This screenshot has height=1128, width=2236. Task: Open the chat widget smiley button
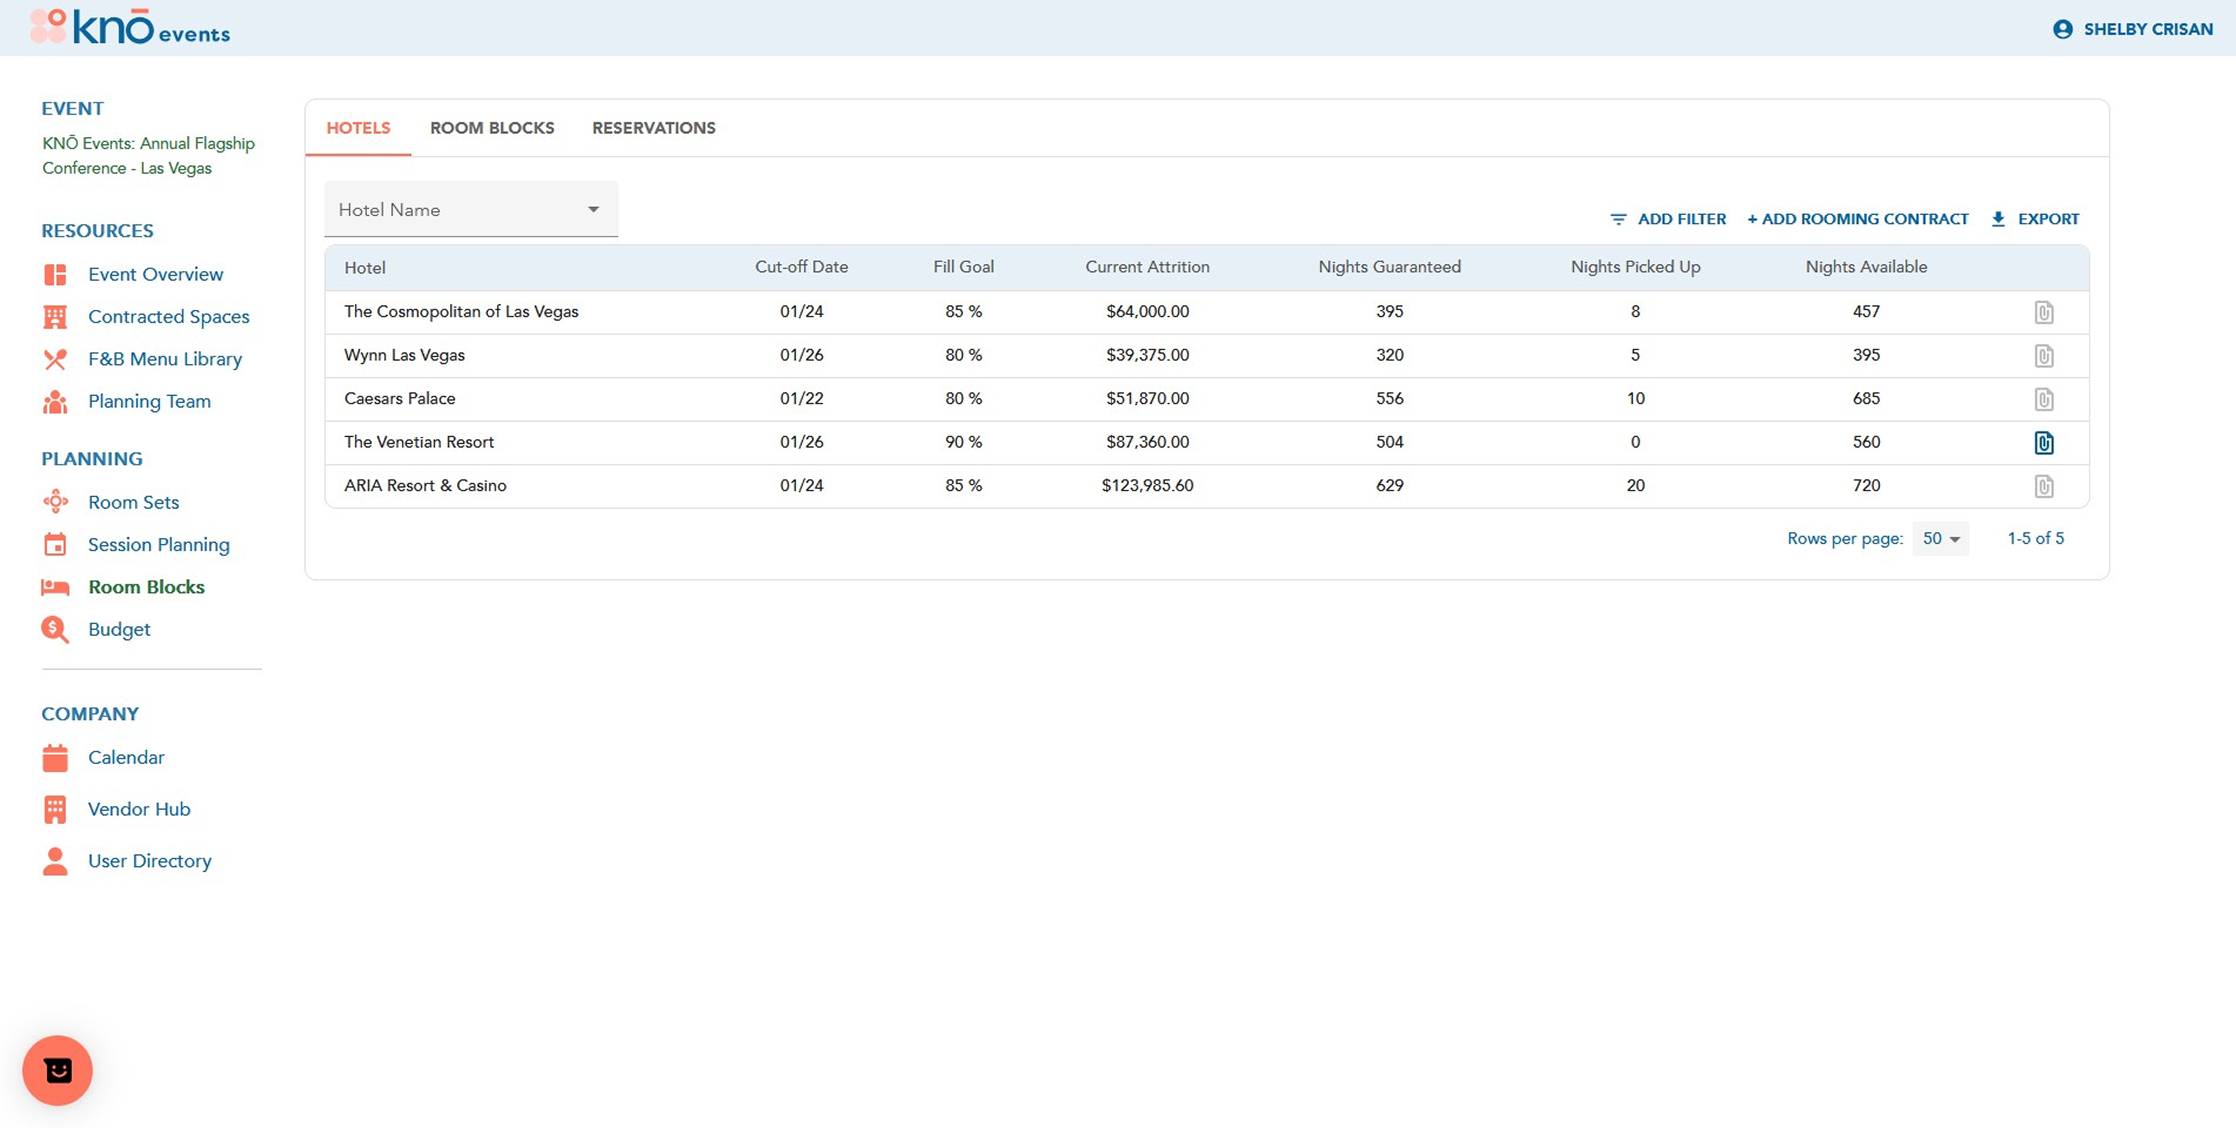[57, 1070]
